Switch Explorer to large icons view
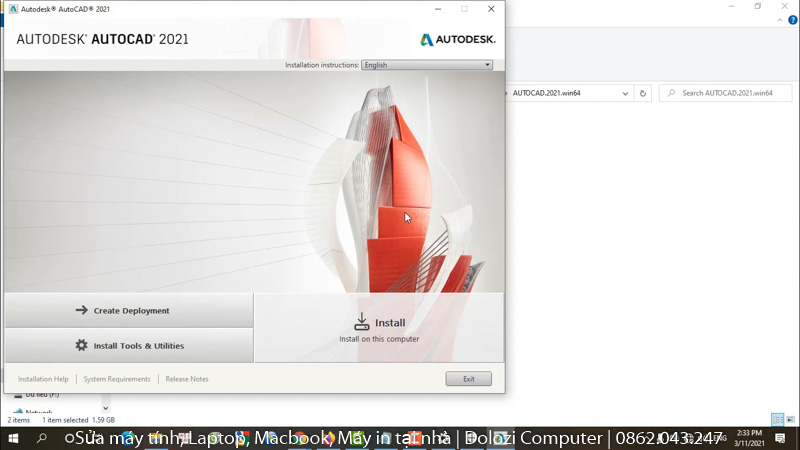 pyautogui.click(x=791, y=420)
